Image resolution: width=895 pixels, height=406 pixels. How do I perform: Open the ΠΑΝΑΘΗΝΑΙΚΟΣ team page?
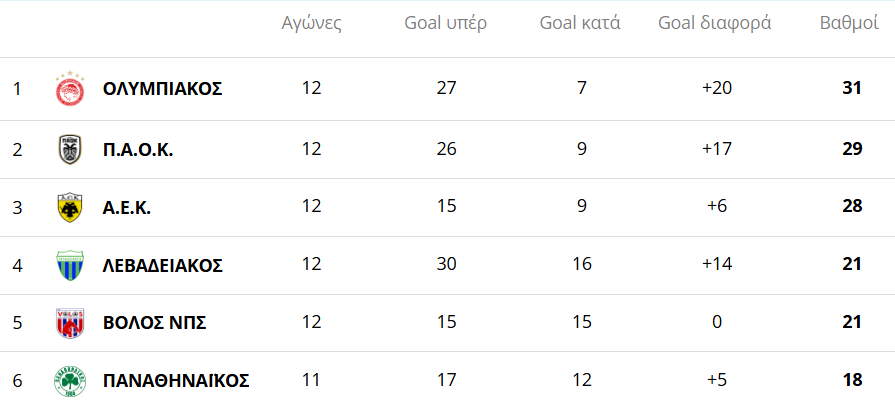[x=176, y=381]
